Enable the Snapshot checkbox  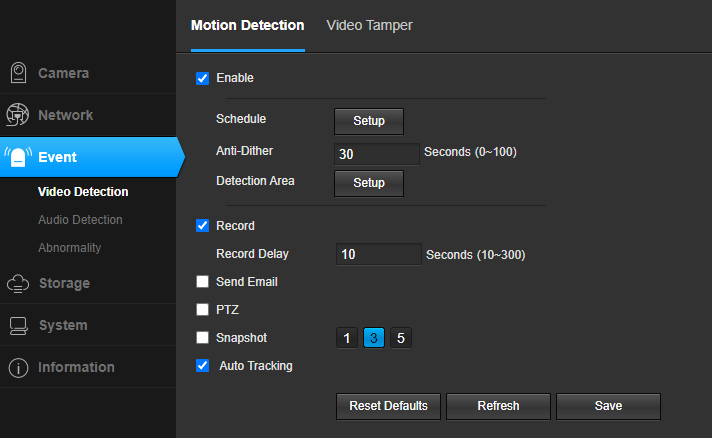[203, 338]
